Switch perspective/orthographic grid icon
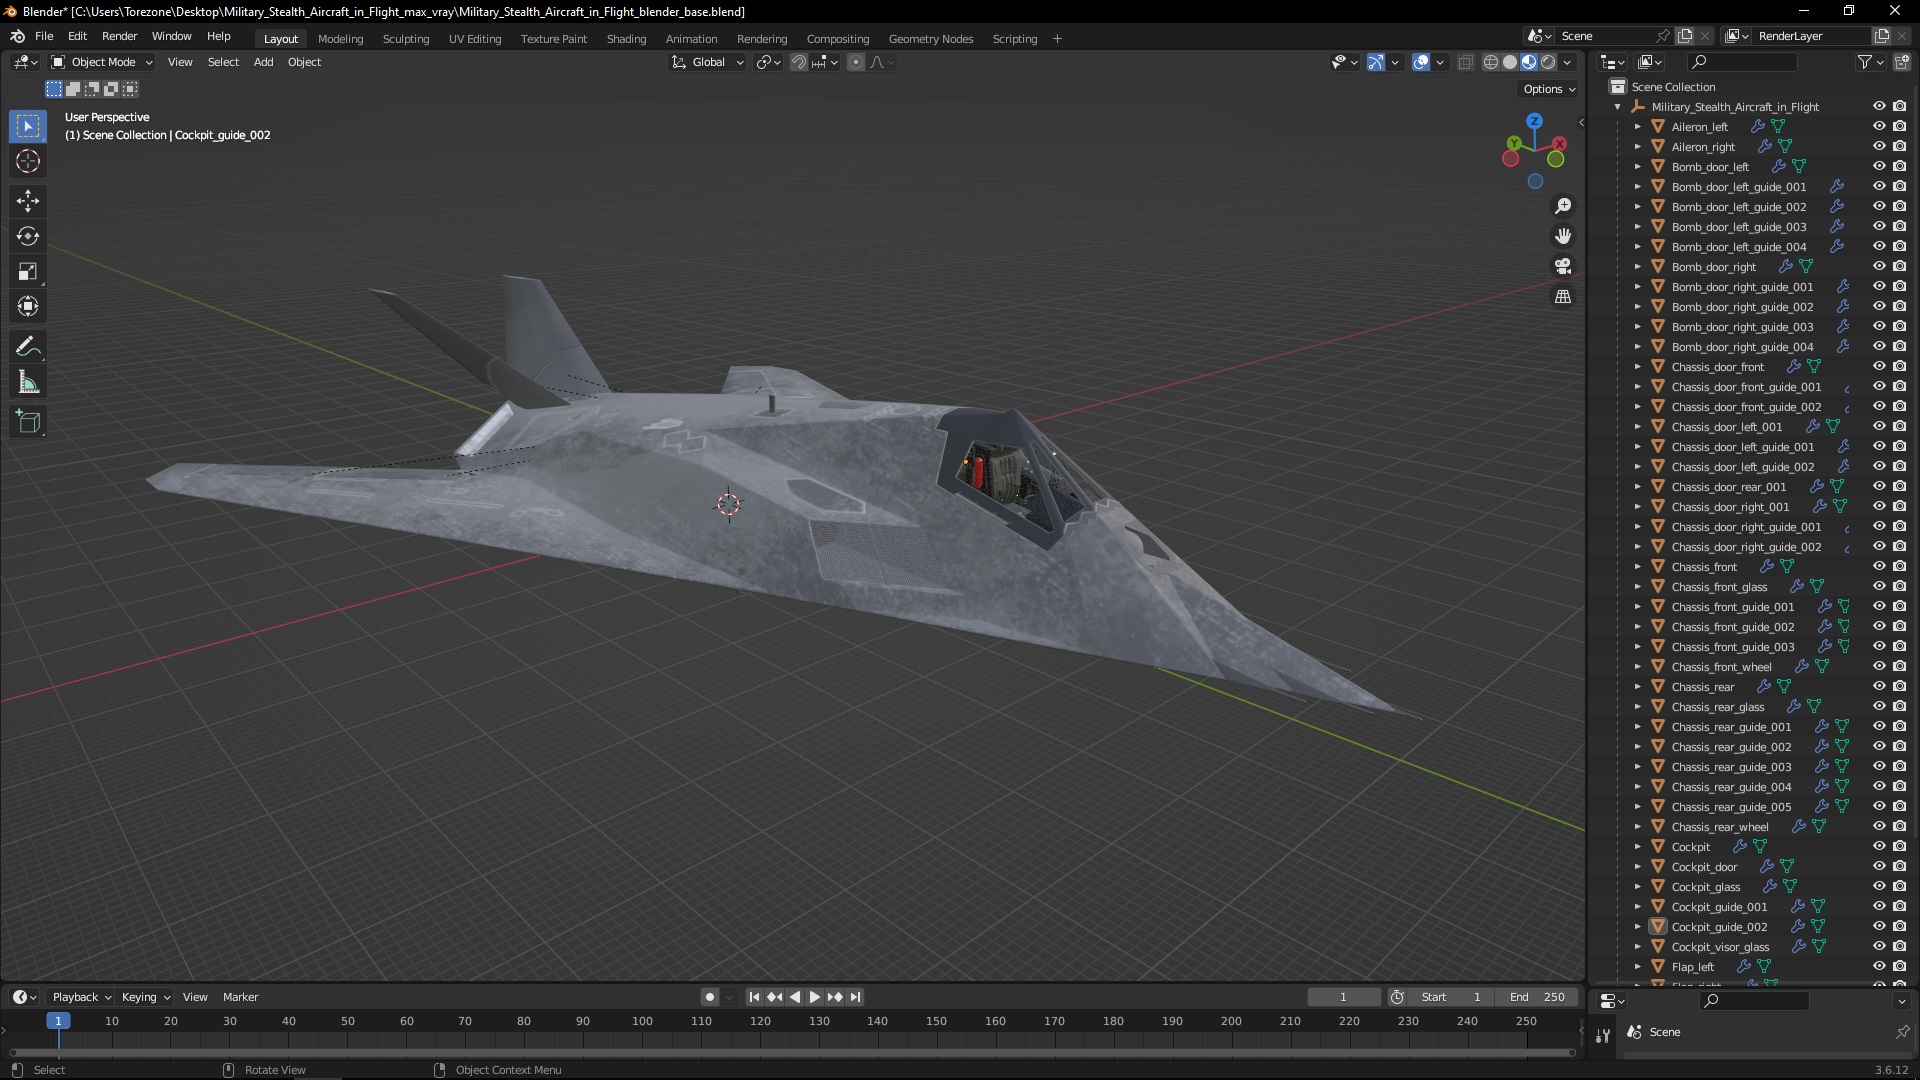 [x=1563, y=296]
